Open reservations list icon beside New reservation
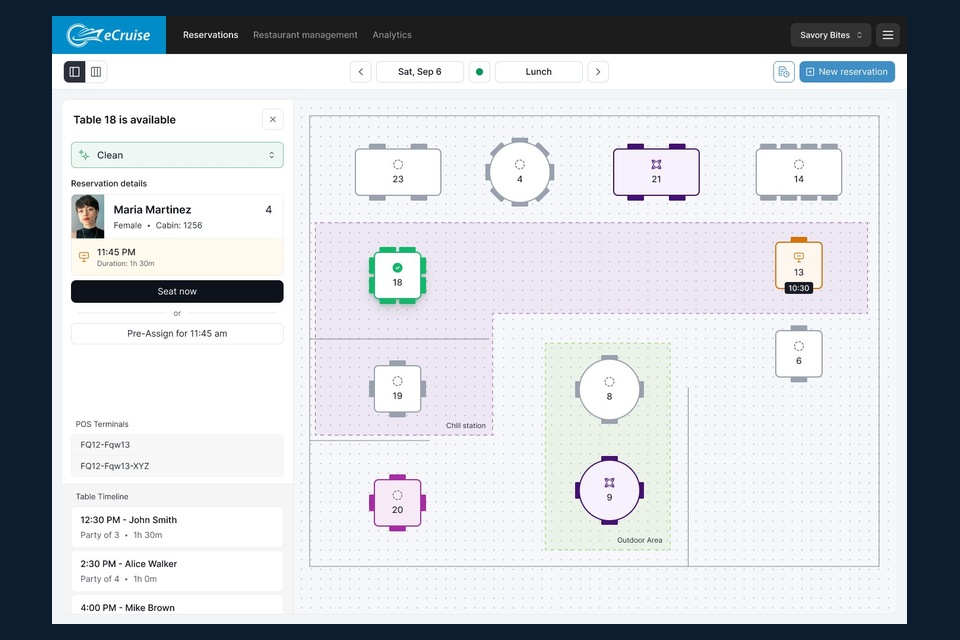The height and width of the screenshot is (640, 960). click(x=783, y=72)
